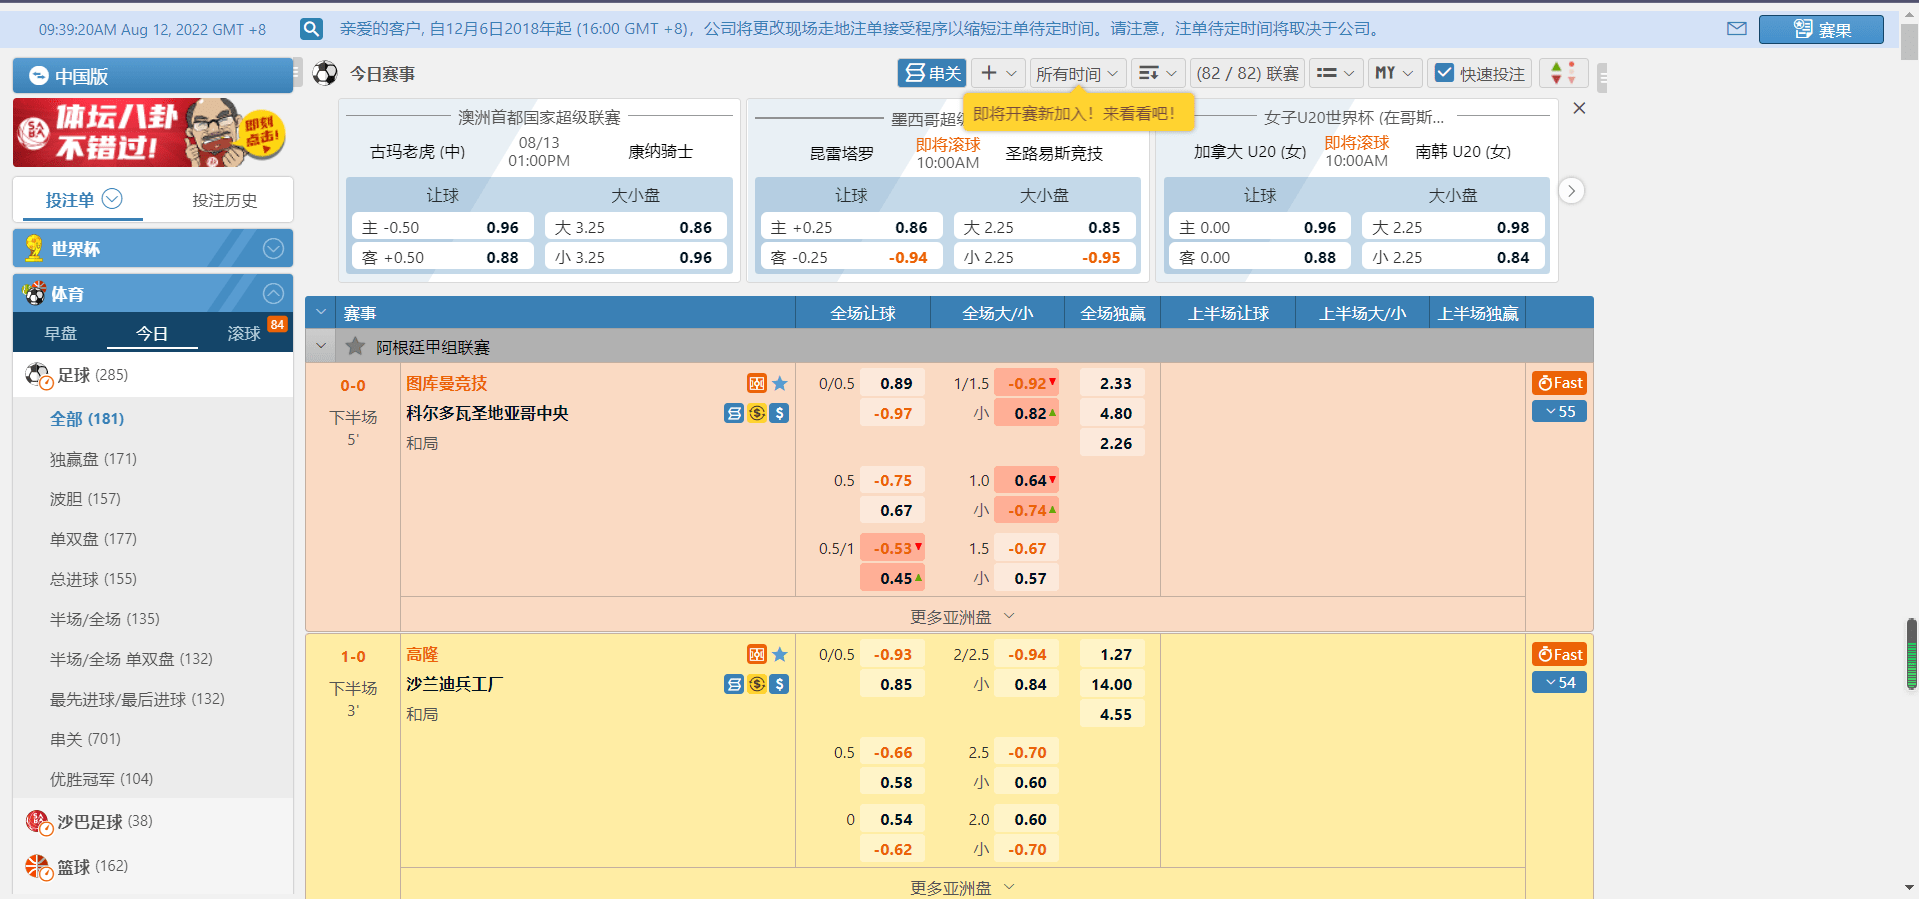This screenshot has width=1919, height=902.
Task: Switch to the 投注历史 tab
Action: coord(224,201)
